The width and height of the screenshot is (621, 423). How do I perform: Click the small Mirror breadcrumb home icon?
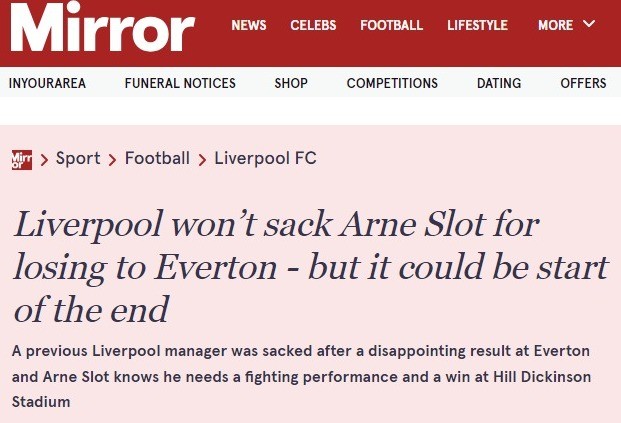[21, 158]
